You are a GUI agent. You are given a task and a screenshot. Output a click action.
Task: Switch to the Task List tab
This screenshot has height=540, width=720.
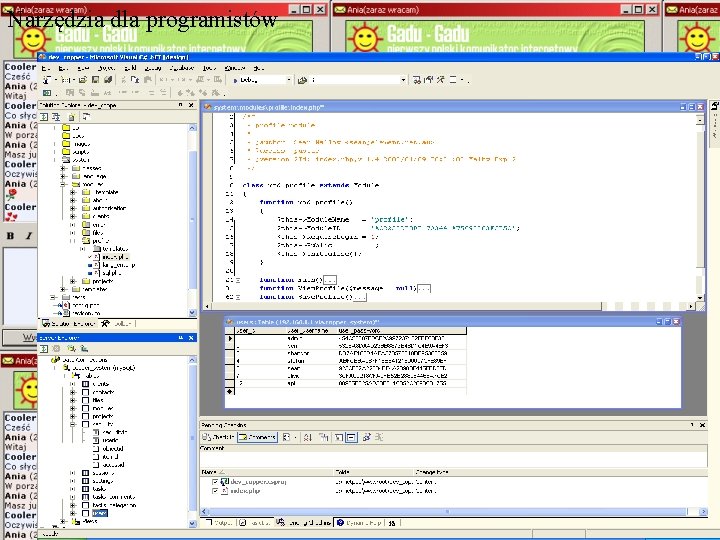[255, 523]
